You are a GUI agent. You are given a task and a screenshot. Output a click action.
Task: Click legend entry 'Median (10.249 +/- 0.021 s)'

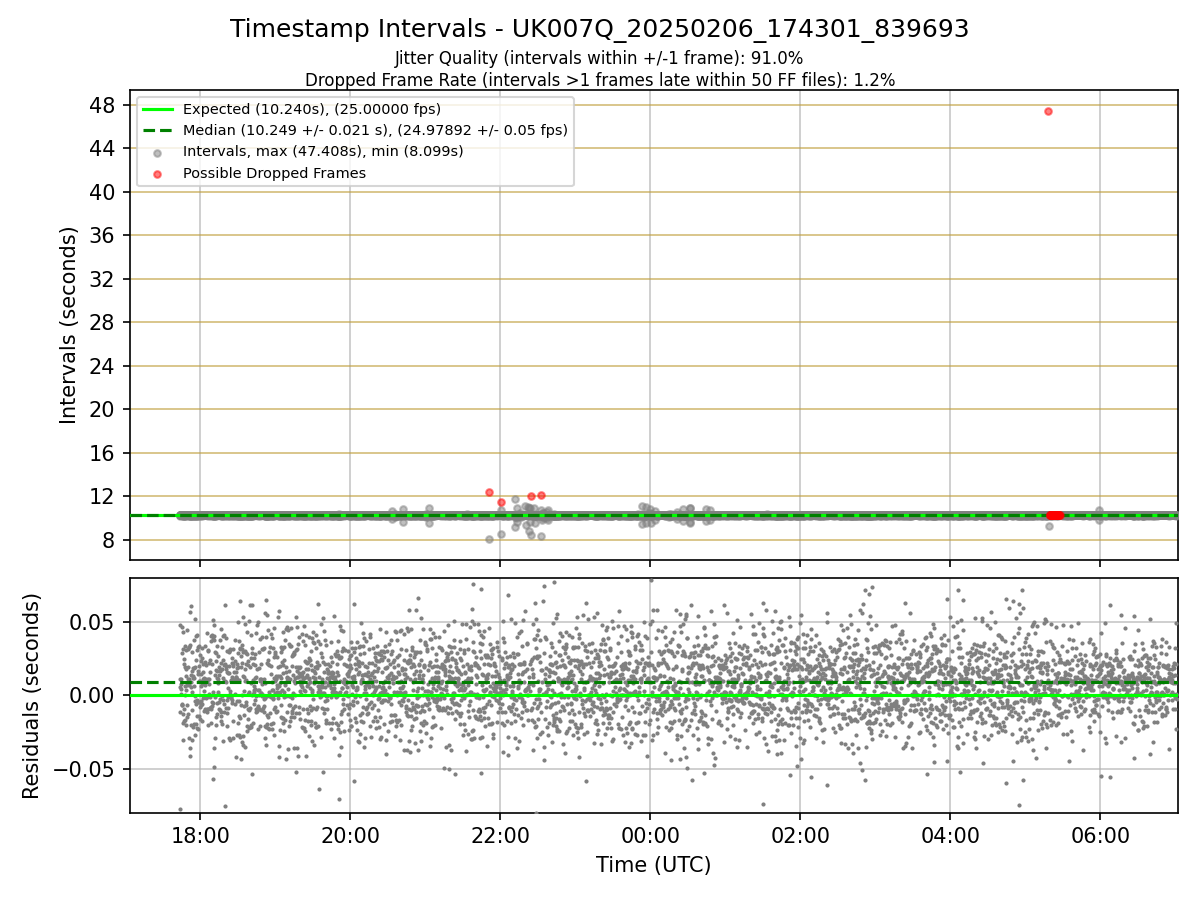coord(375,130)
